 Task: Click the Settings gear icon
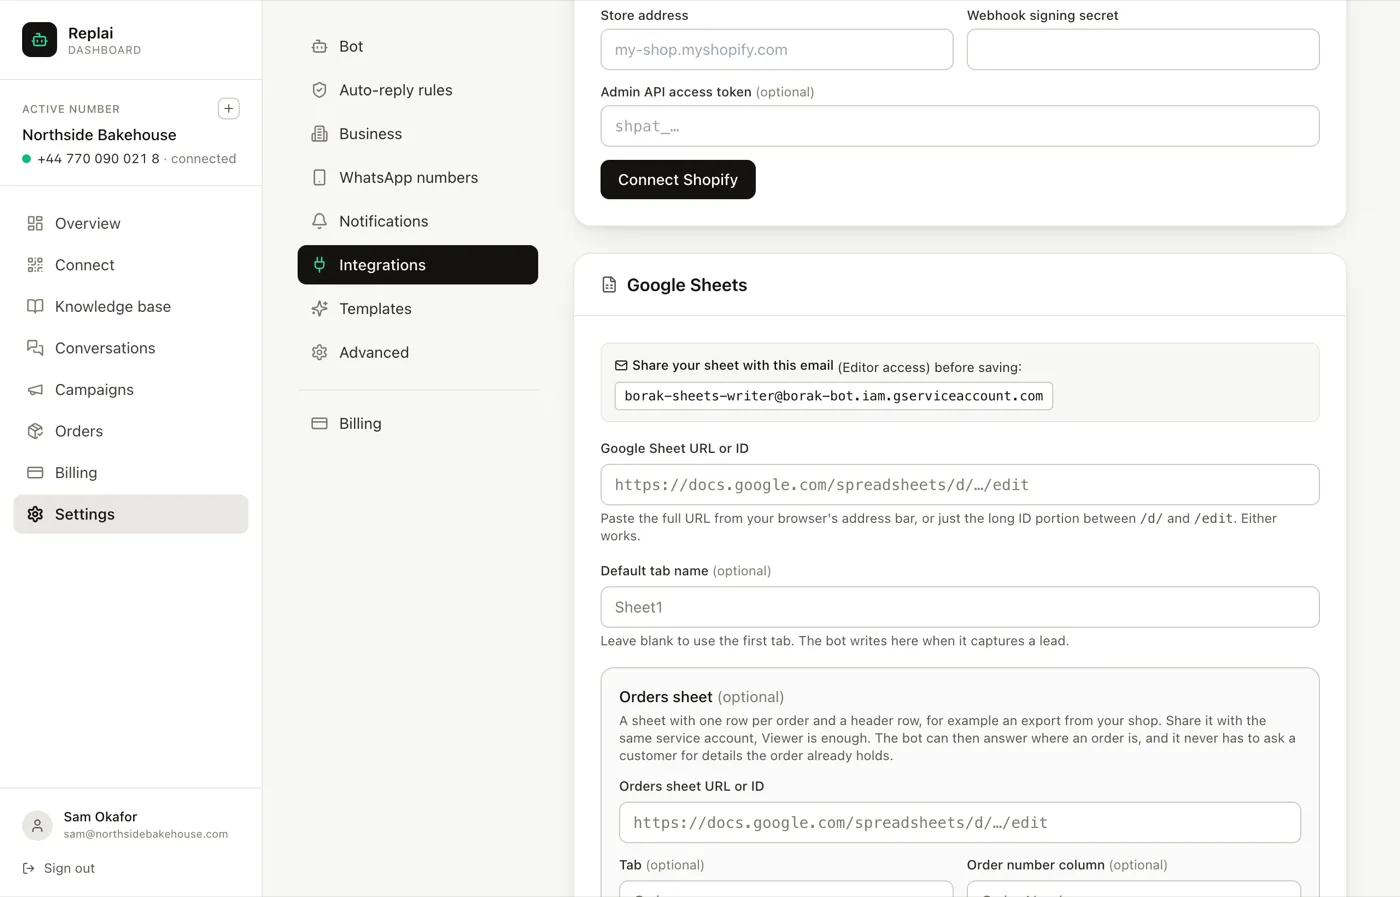[x=35, y=514]
